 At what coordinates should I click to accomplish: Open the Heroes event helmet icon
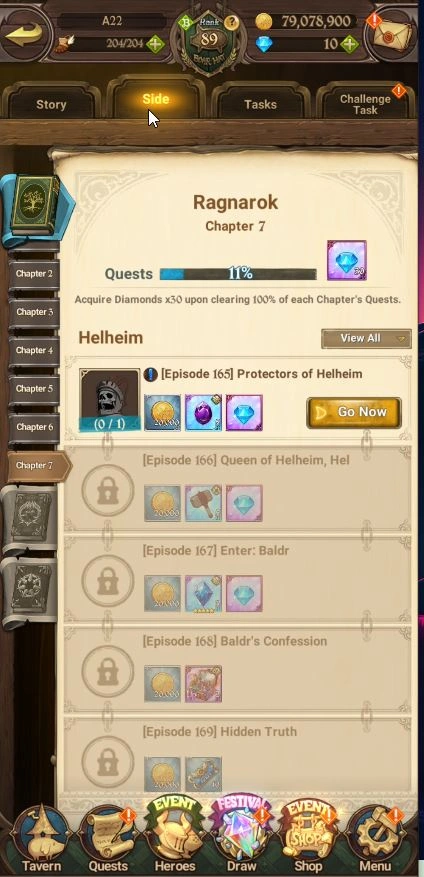tap(175, 836)
